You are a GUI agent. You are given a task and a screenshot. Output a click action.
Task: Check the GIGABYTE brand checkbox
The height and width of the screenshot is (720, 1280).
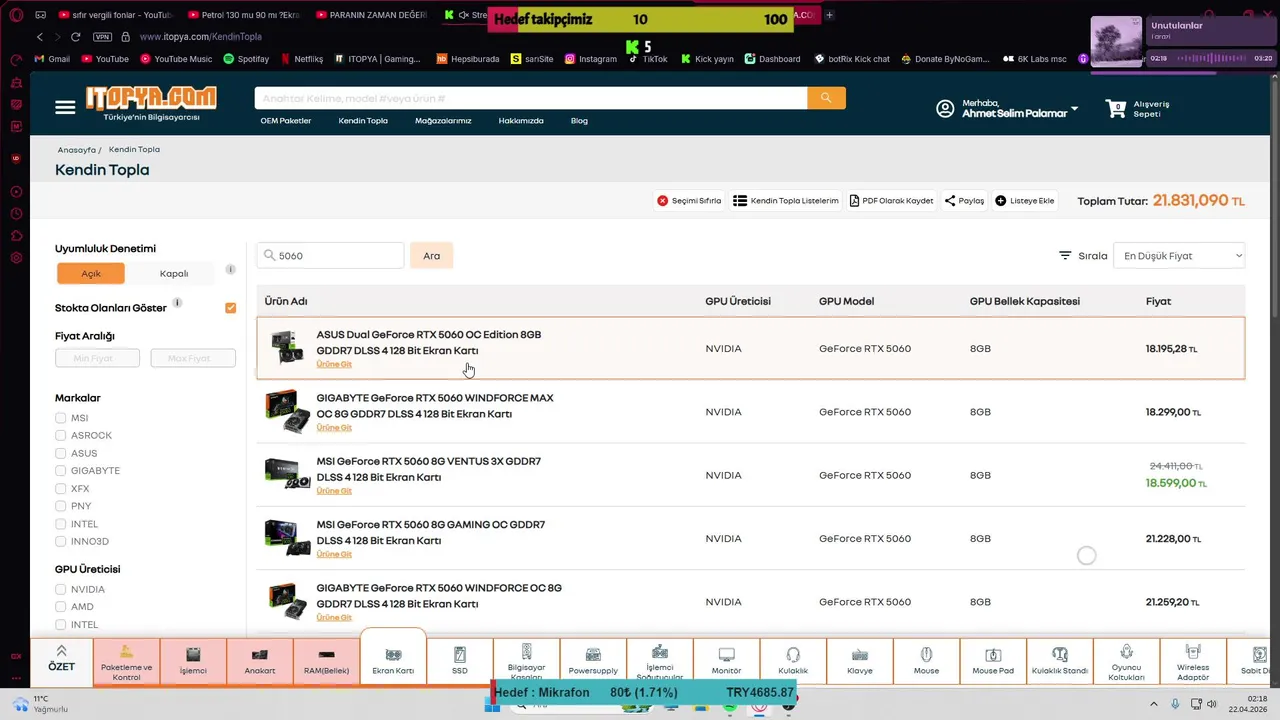click(61, 471)
